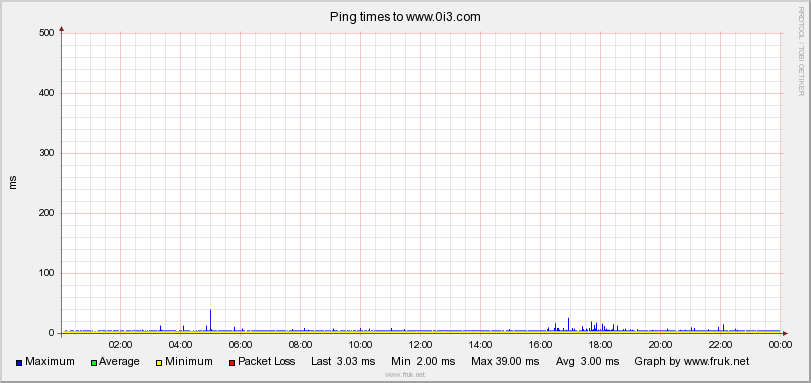The image size is (811, 383).
Task: Click the Min 2.00 ms statistic
Action: [x=423, y=361]
